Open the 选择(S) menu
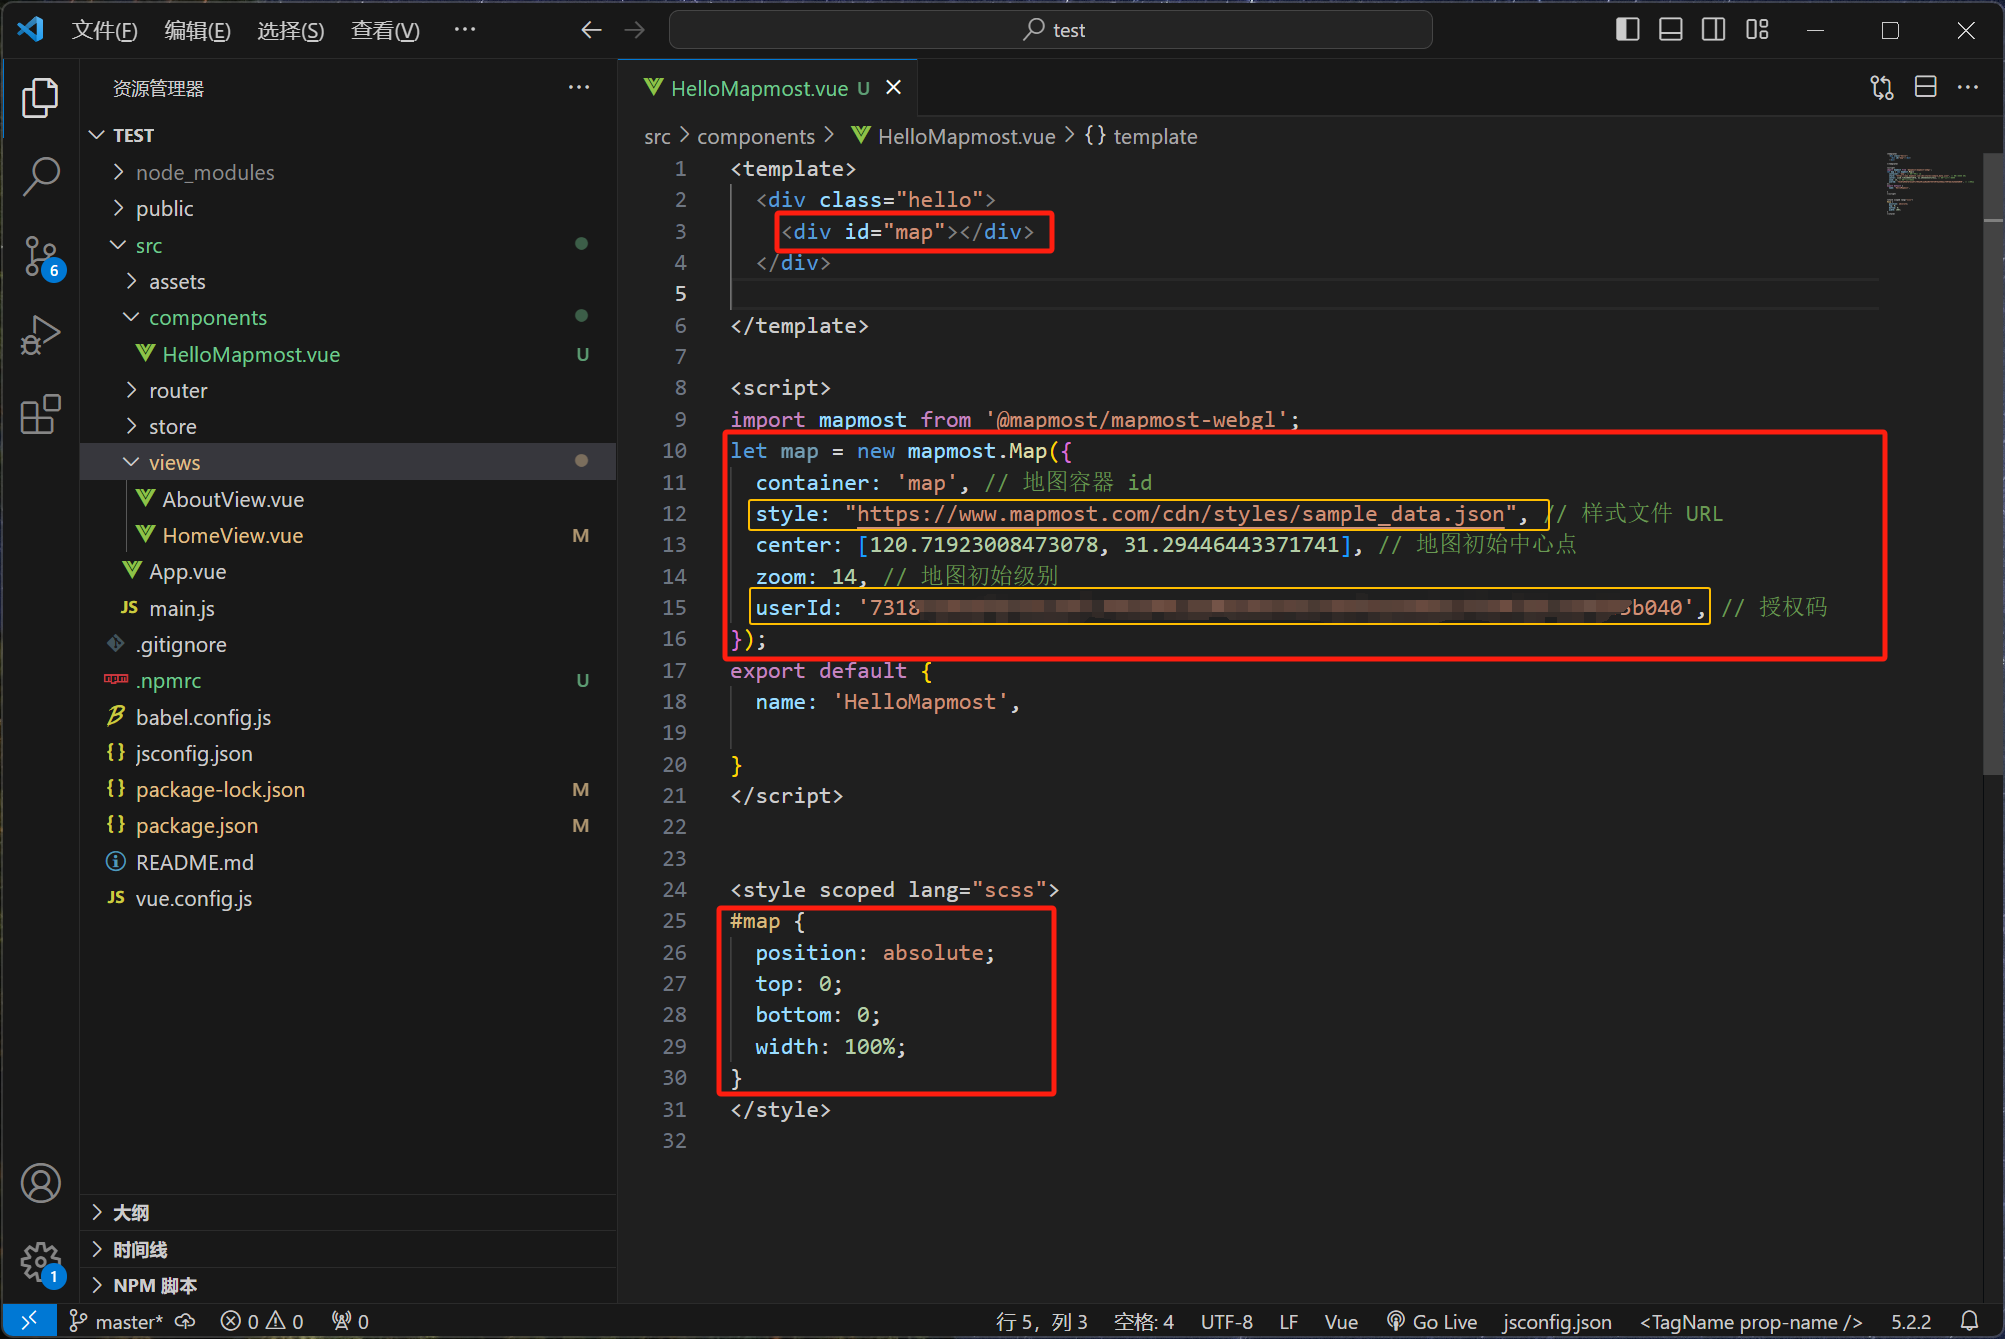 pyautogui.click(x=290, y=30)
